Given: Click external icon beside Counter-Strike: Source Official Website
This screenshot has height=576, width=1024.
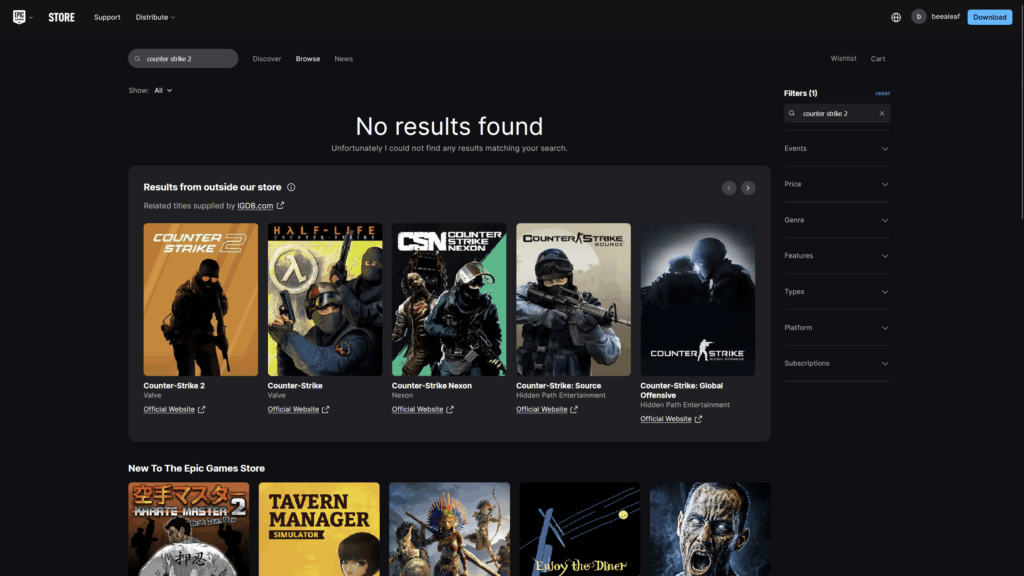Looking at the screenshot, I should tap(573, 409).
